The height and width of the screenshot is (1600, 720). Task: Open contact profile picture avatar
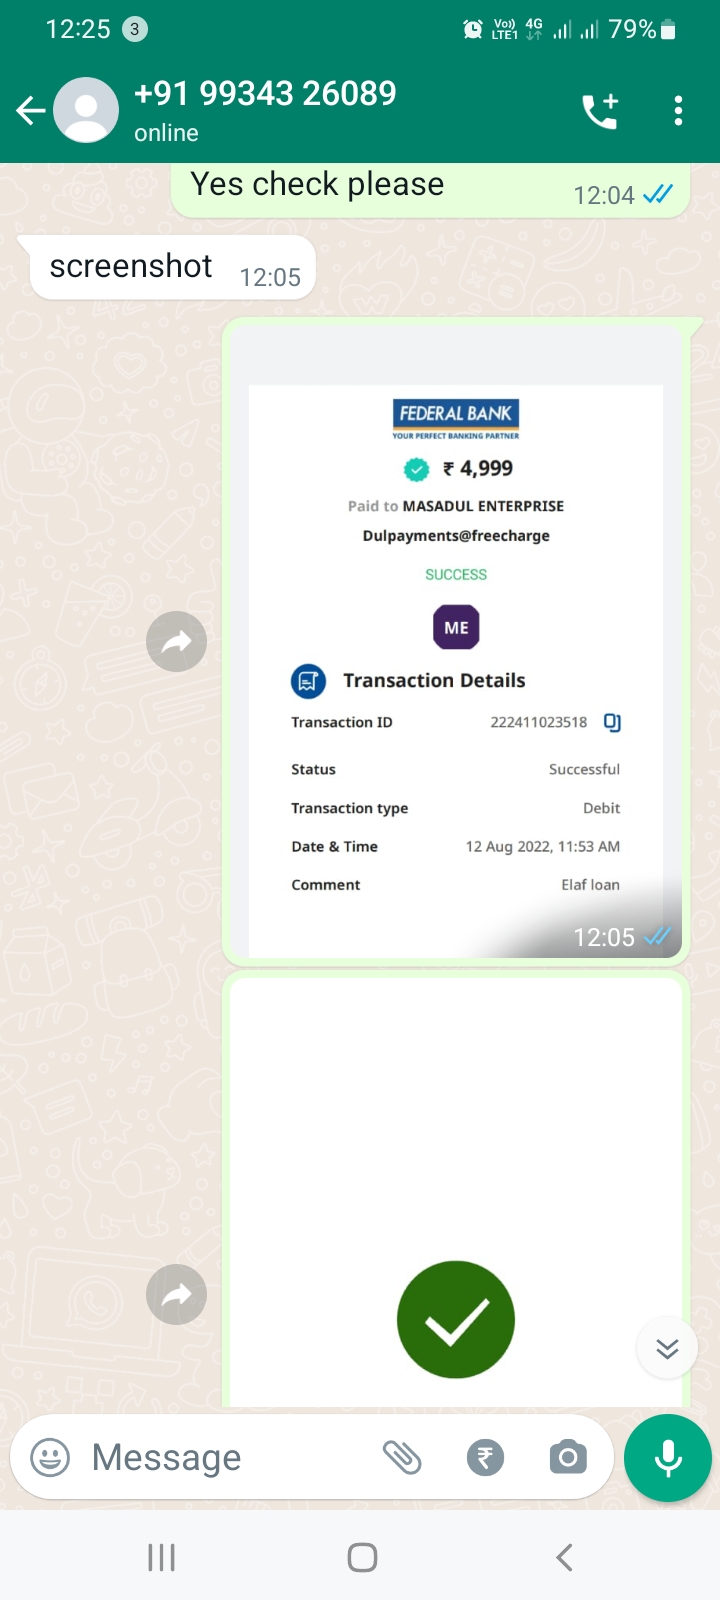click(86, 110)
